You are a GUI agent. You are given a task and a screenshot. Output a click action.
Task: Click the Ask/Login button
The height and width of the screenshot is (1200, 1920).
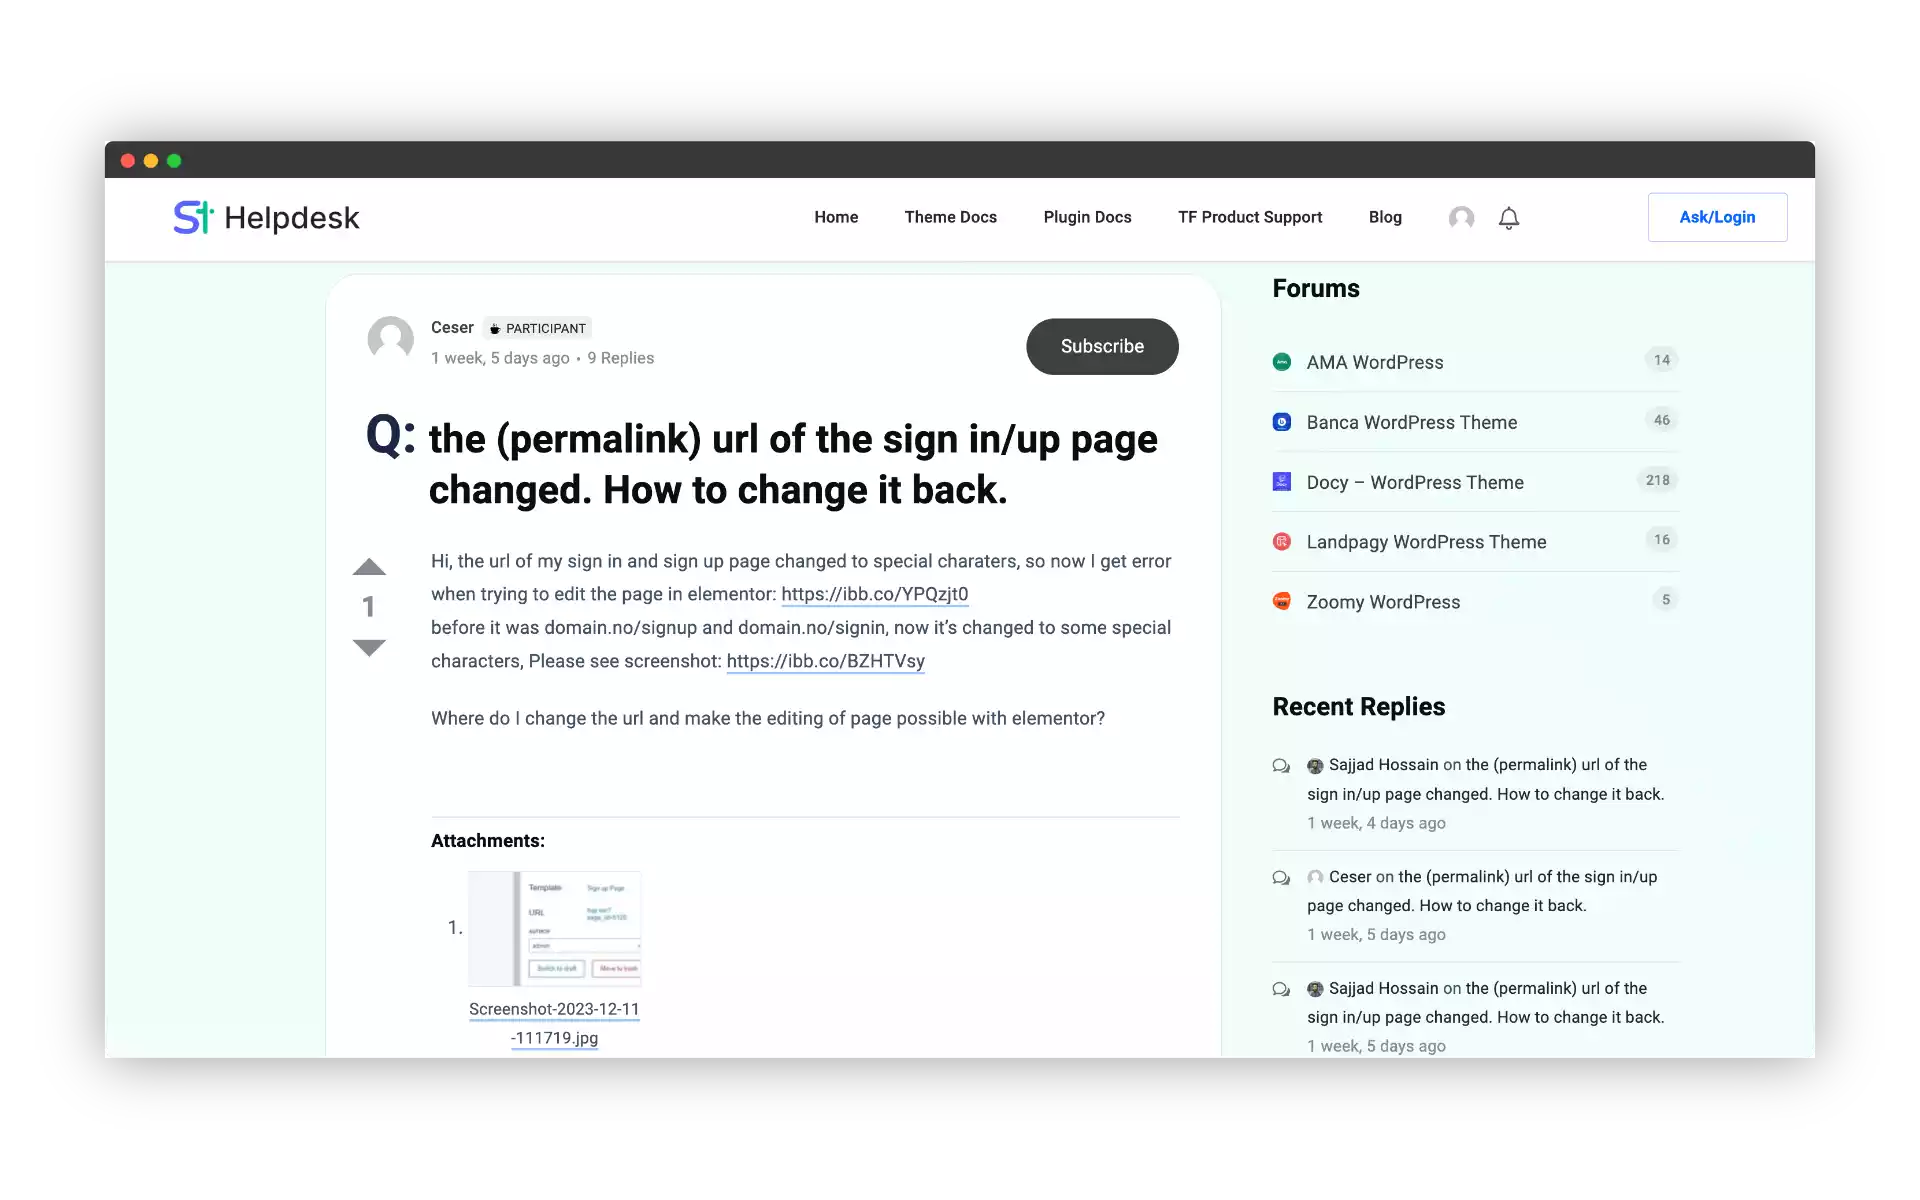[x=1717, y=217]
